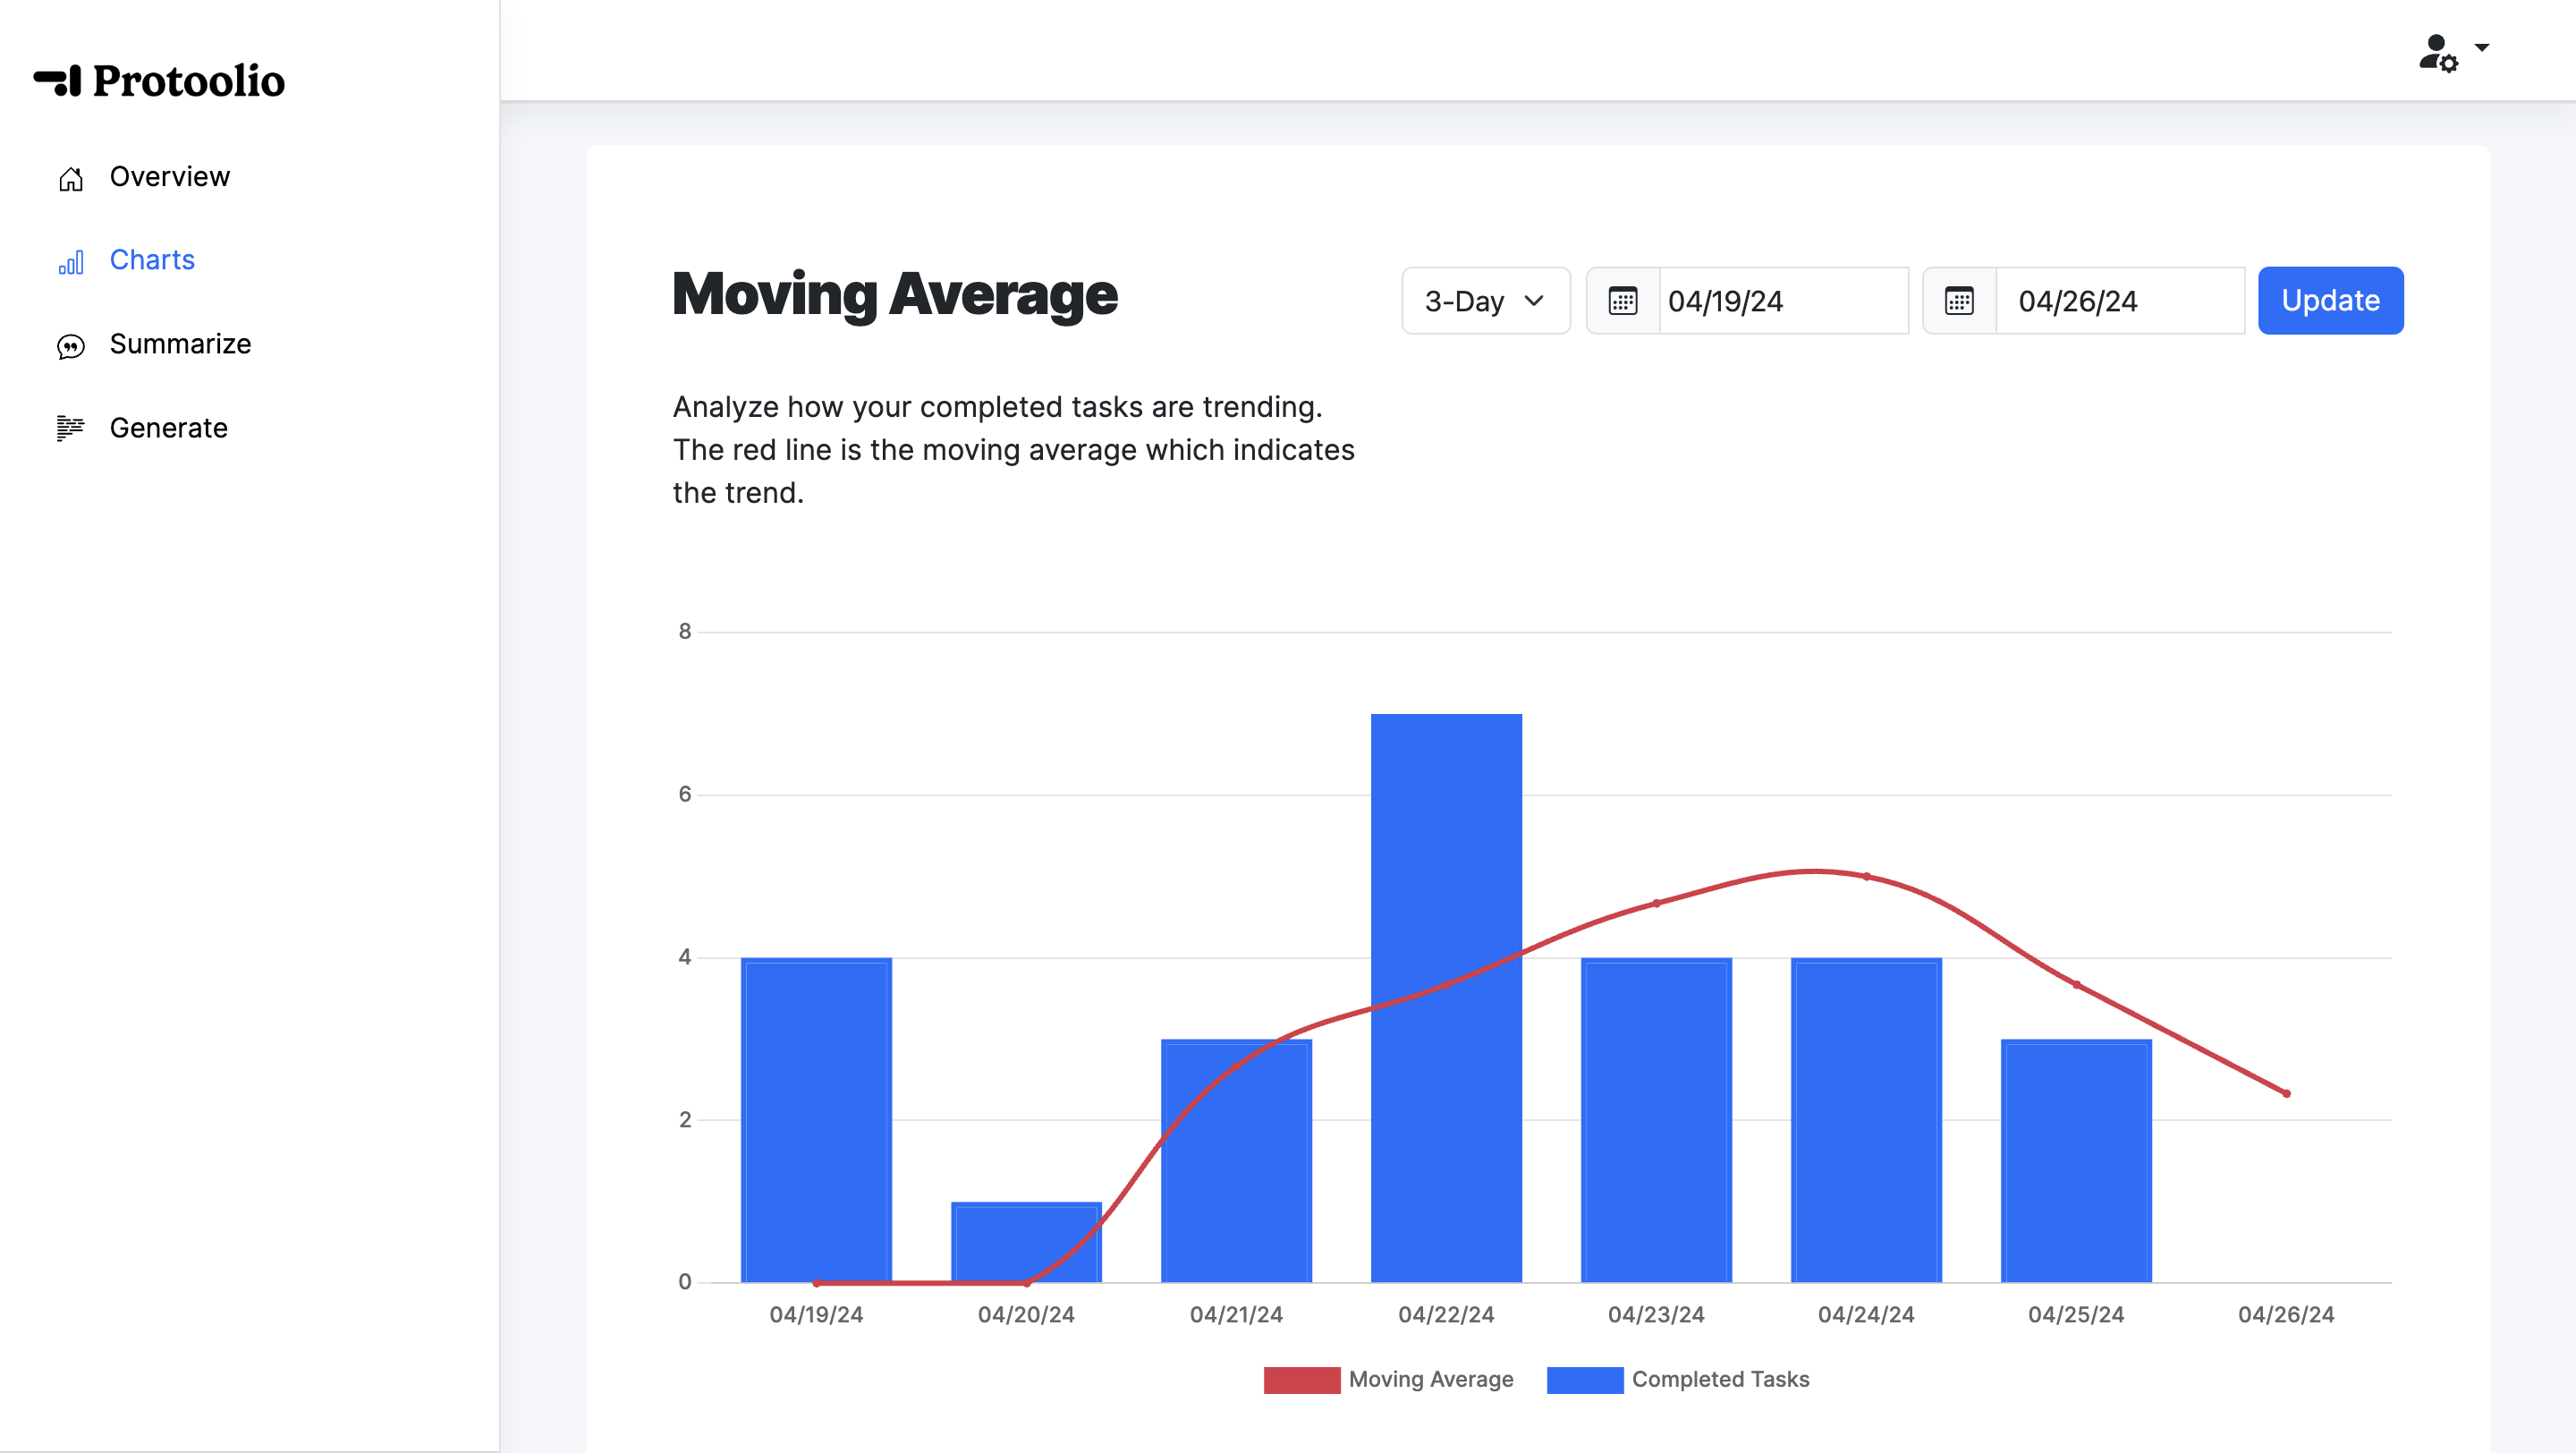Click the 04/25/24 bar

coord(2076,1161)
